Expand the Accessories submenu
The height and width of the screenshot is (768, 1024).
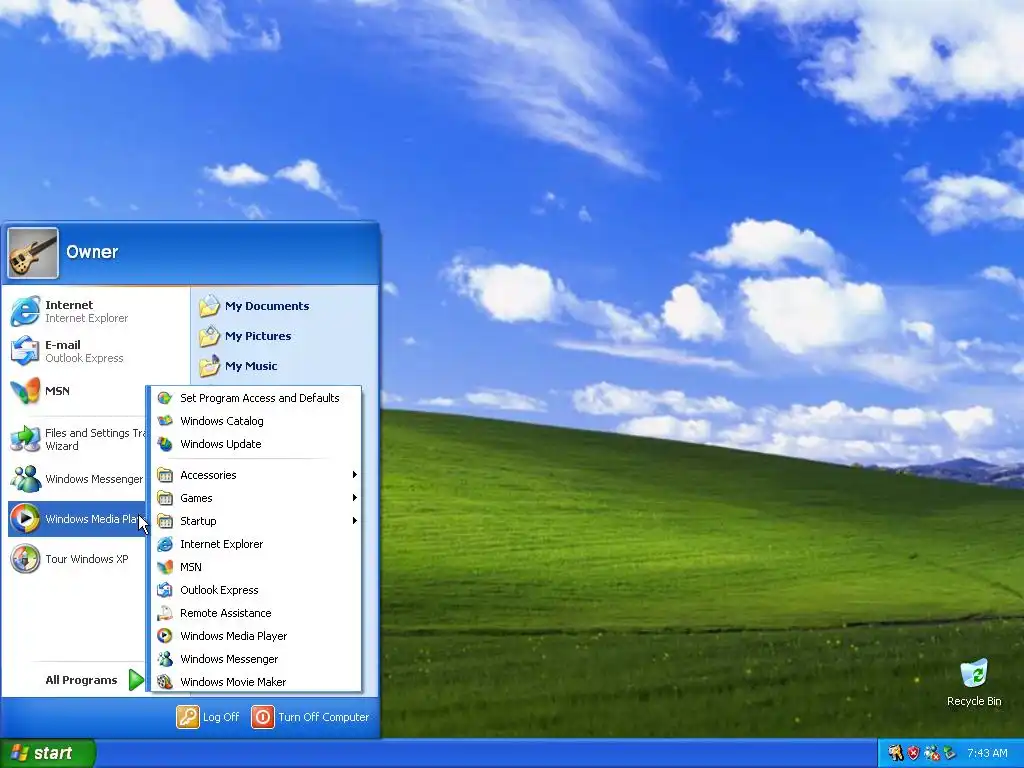256,475
